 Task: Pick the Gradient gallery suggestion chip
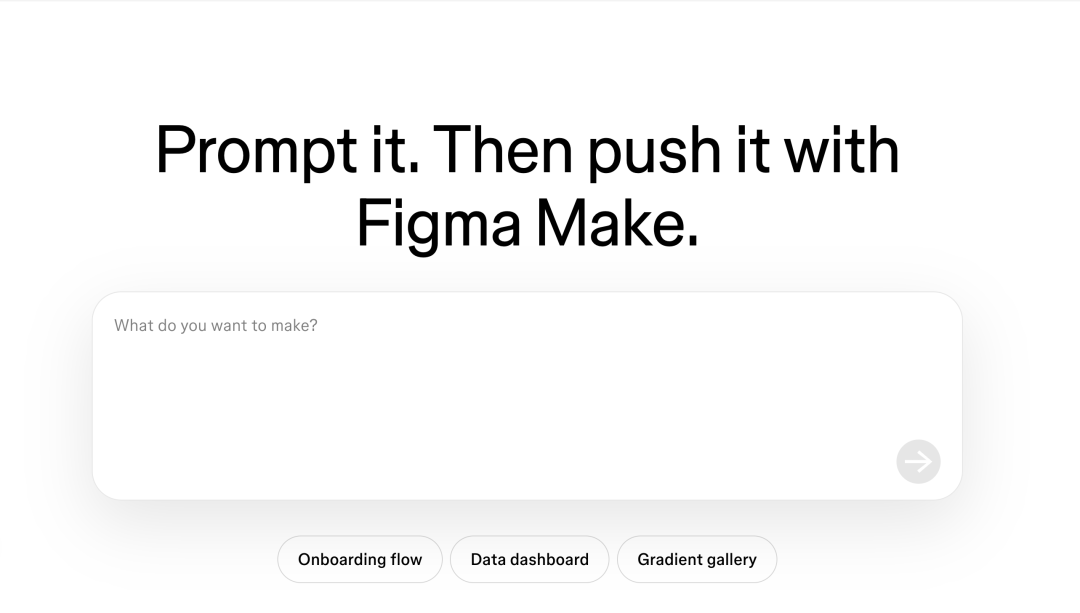(x=697, y=559)
